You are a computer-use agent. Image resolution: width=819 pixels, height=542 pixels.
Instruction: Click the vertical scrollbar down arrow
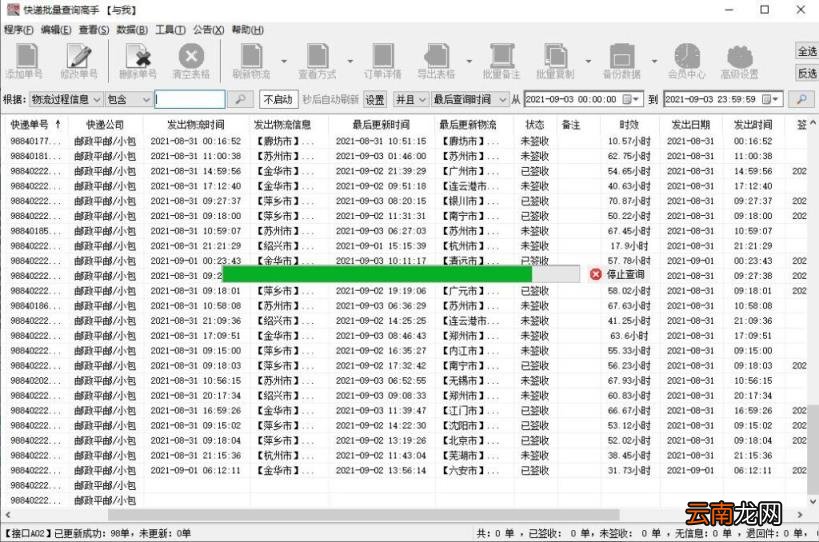pyautogui.click(x=813, y=501)
